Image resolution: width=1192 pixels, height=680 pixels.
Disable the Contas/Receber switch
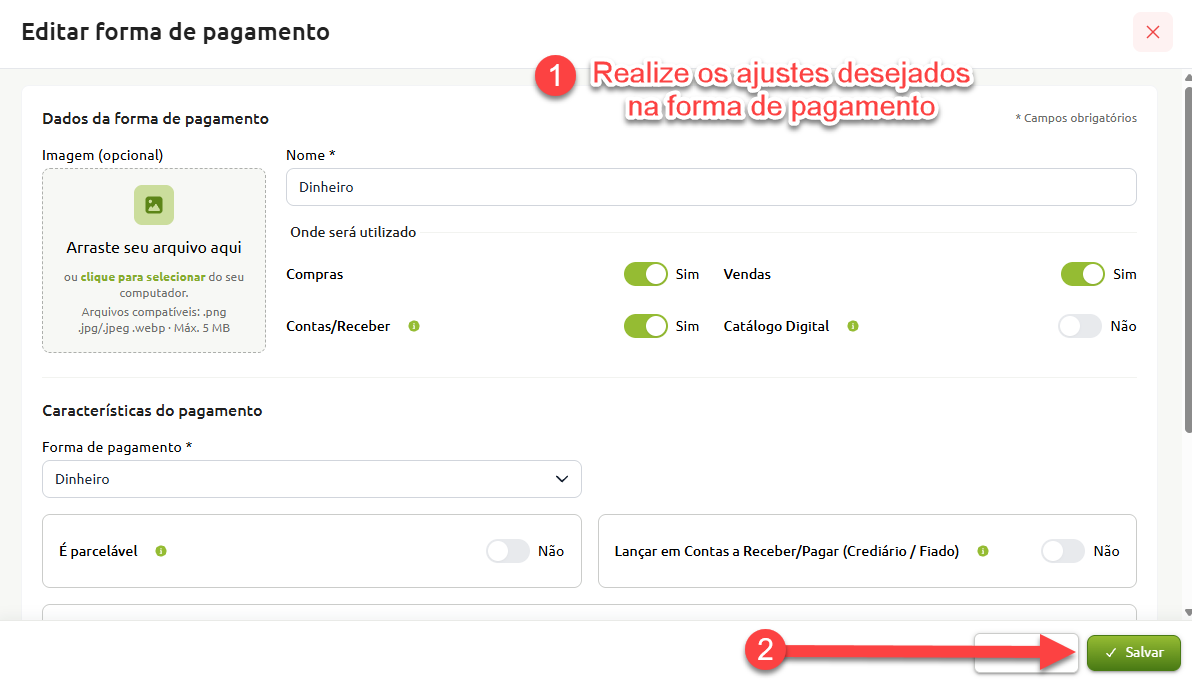[x=645, y=326]
